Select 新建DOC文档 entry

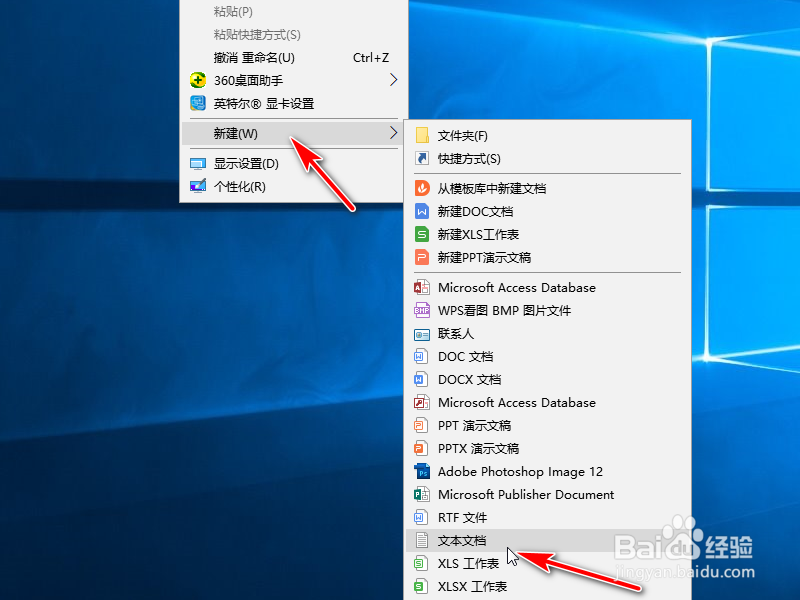coord(547,211)
